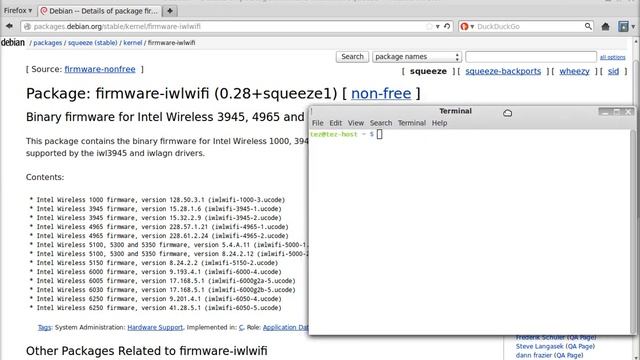Screen dimensions: 640x360
Task: Open the Hardware Support tag link
Action: point(155,327)
